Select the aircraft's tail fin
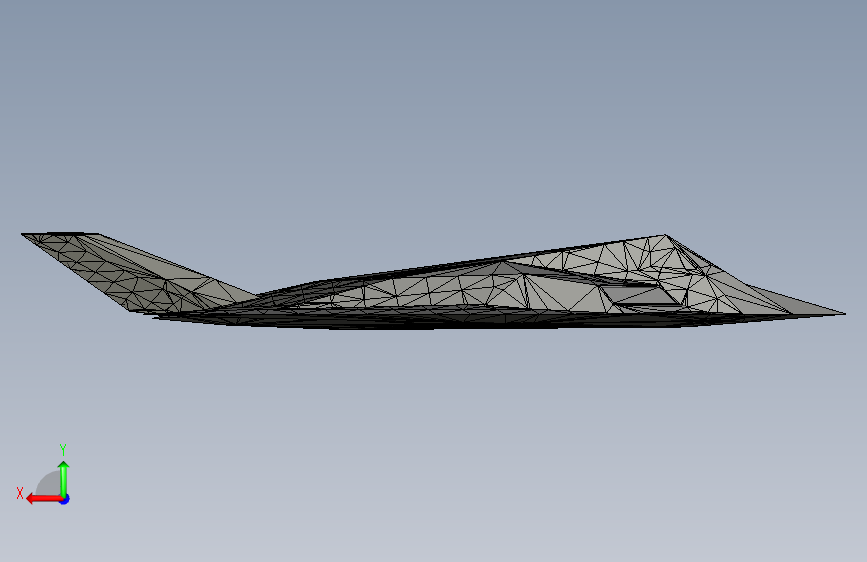Image resolution: width=867 pixels, height=562 pixels. coord(133,271)
